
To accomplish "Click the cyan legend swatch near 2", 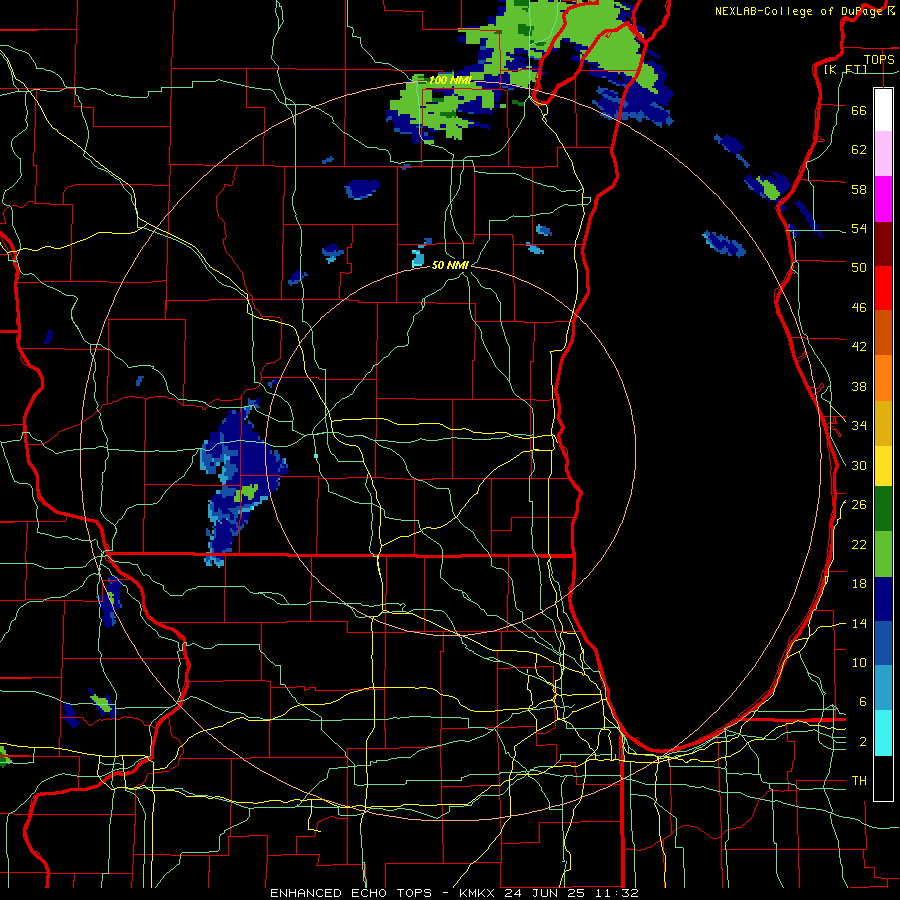I will (x=883, y=733).
